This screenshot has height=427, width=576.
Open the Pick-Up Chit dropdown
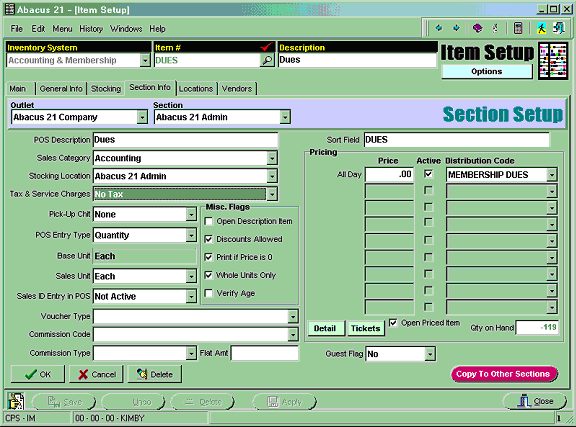click(191, 214)
